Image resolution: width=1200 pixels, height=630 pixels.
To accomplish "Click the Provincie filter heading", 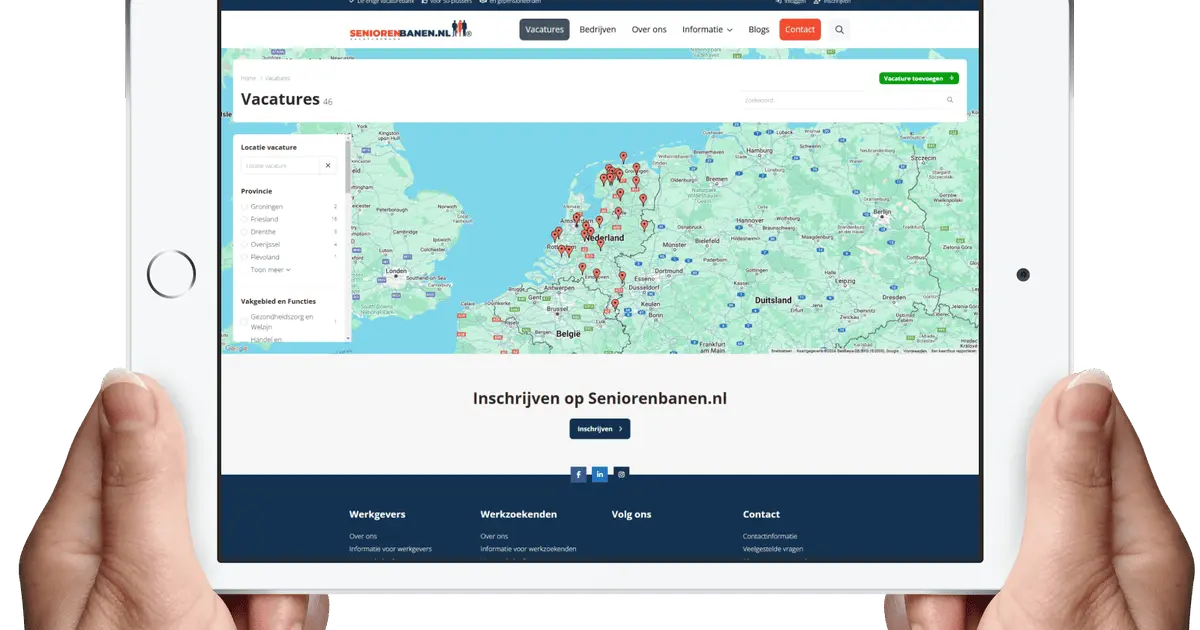I will pos(256,191).
